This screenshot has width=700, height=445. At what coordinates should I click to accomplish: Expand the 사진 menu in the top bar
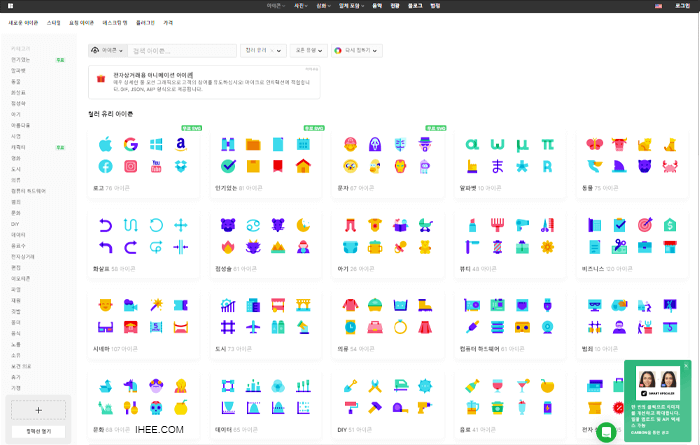coord(300,6)
